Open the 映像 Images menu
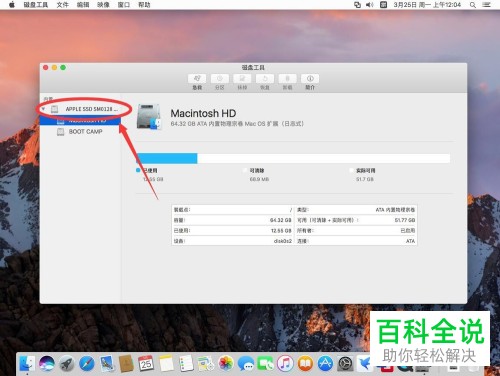 tap(103, 5)
